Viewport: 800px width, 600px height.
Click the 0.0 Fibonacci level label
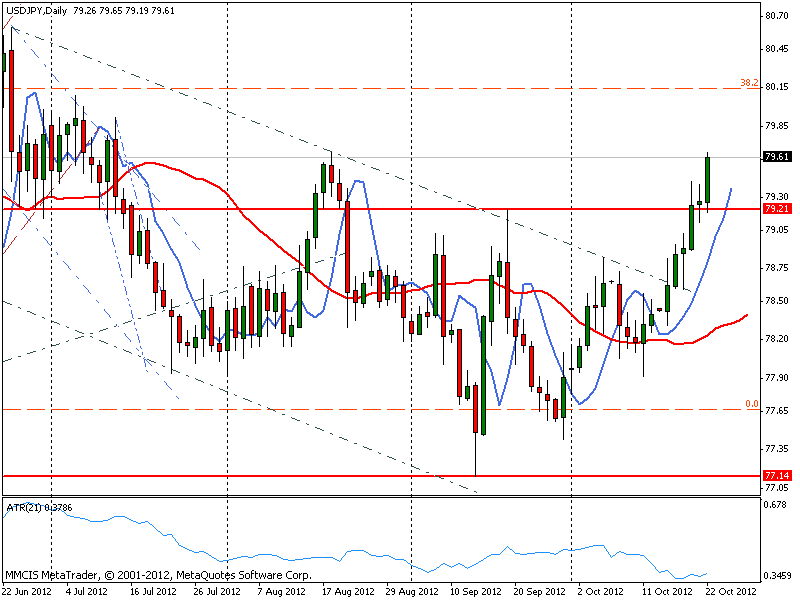click(752, 404)
